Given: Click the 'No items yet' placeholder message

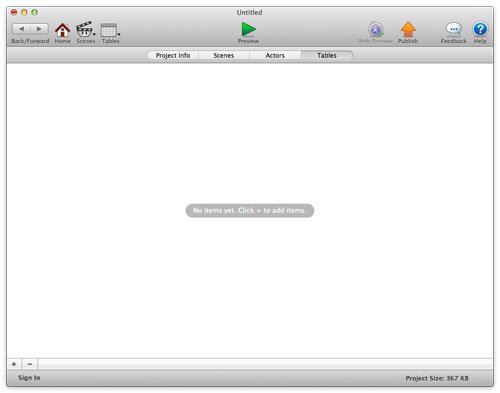Looking at the screenshot, I should coord(250,211).
